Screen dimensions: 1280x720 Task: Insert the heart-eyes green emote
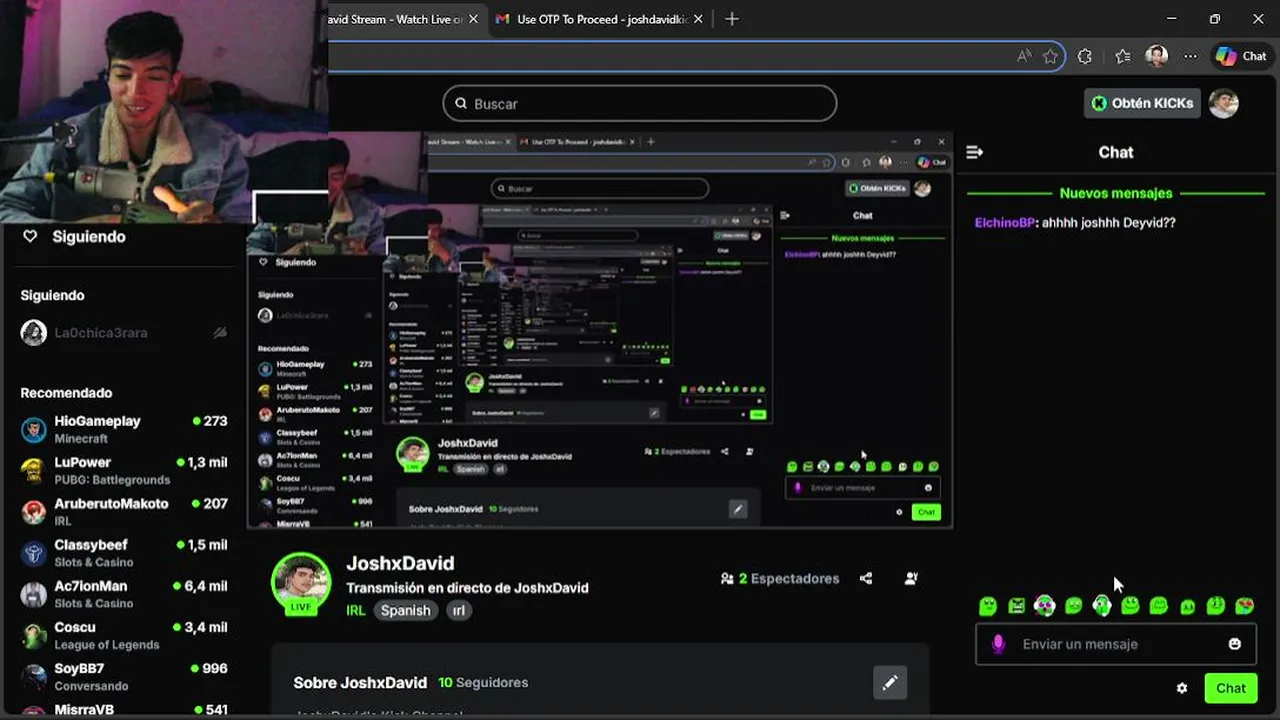click(x=1245, y=605)
